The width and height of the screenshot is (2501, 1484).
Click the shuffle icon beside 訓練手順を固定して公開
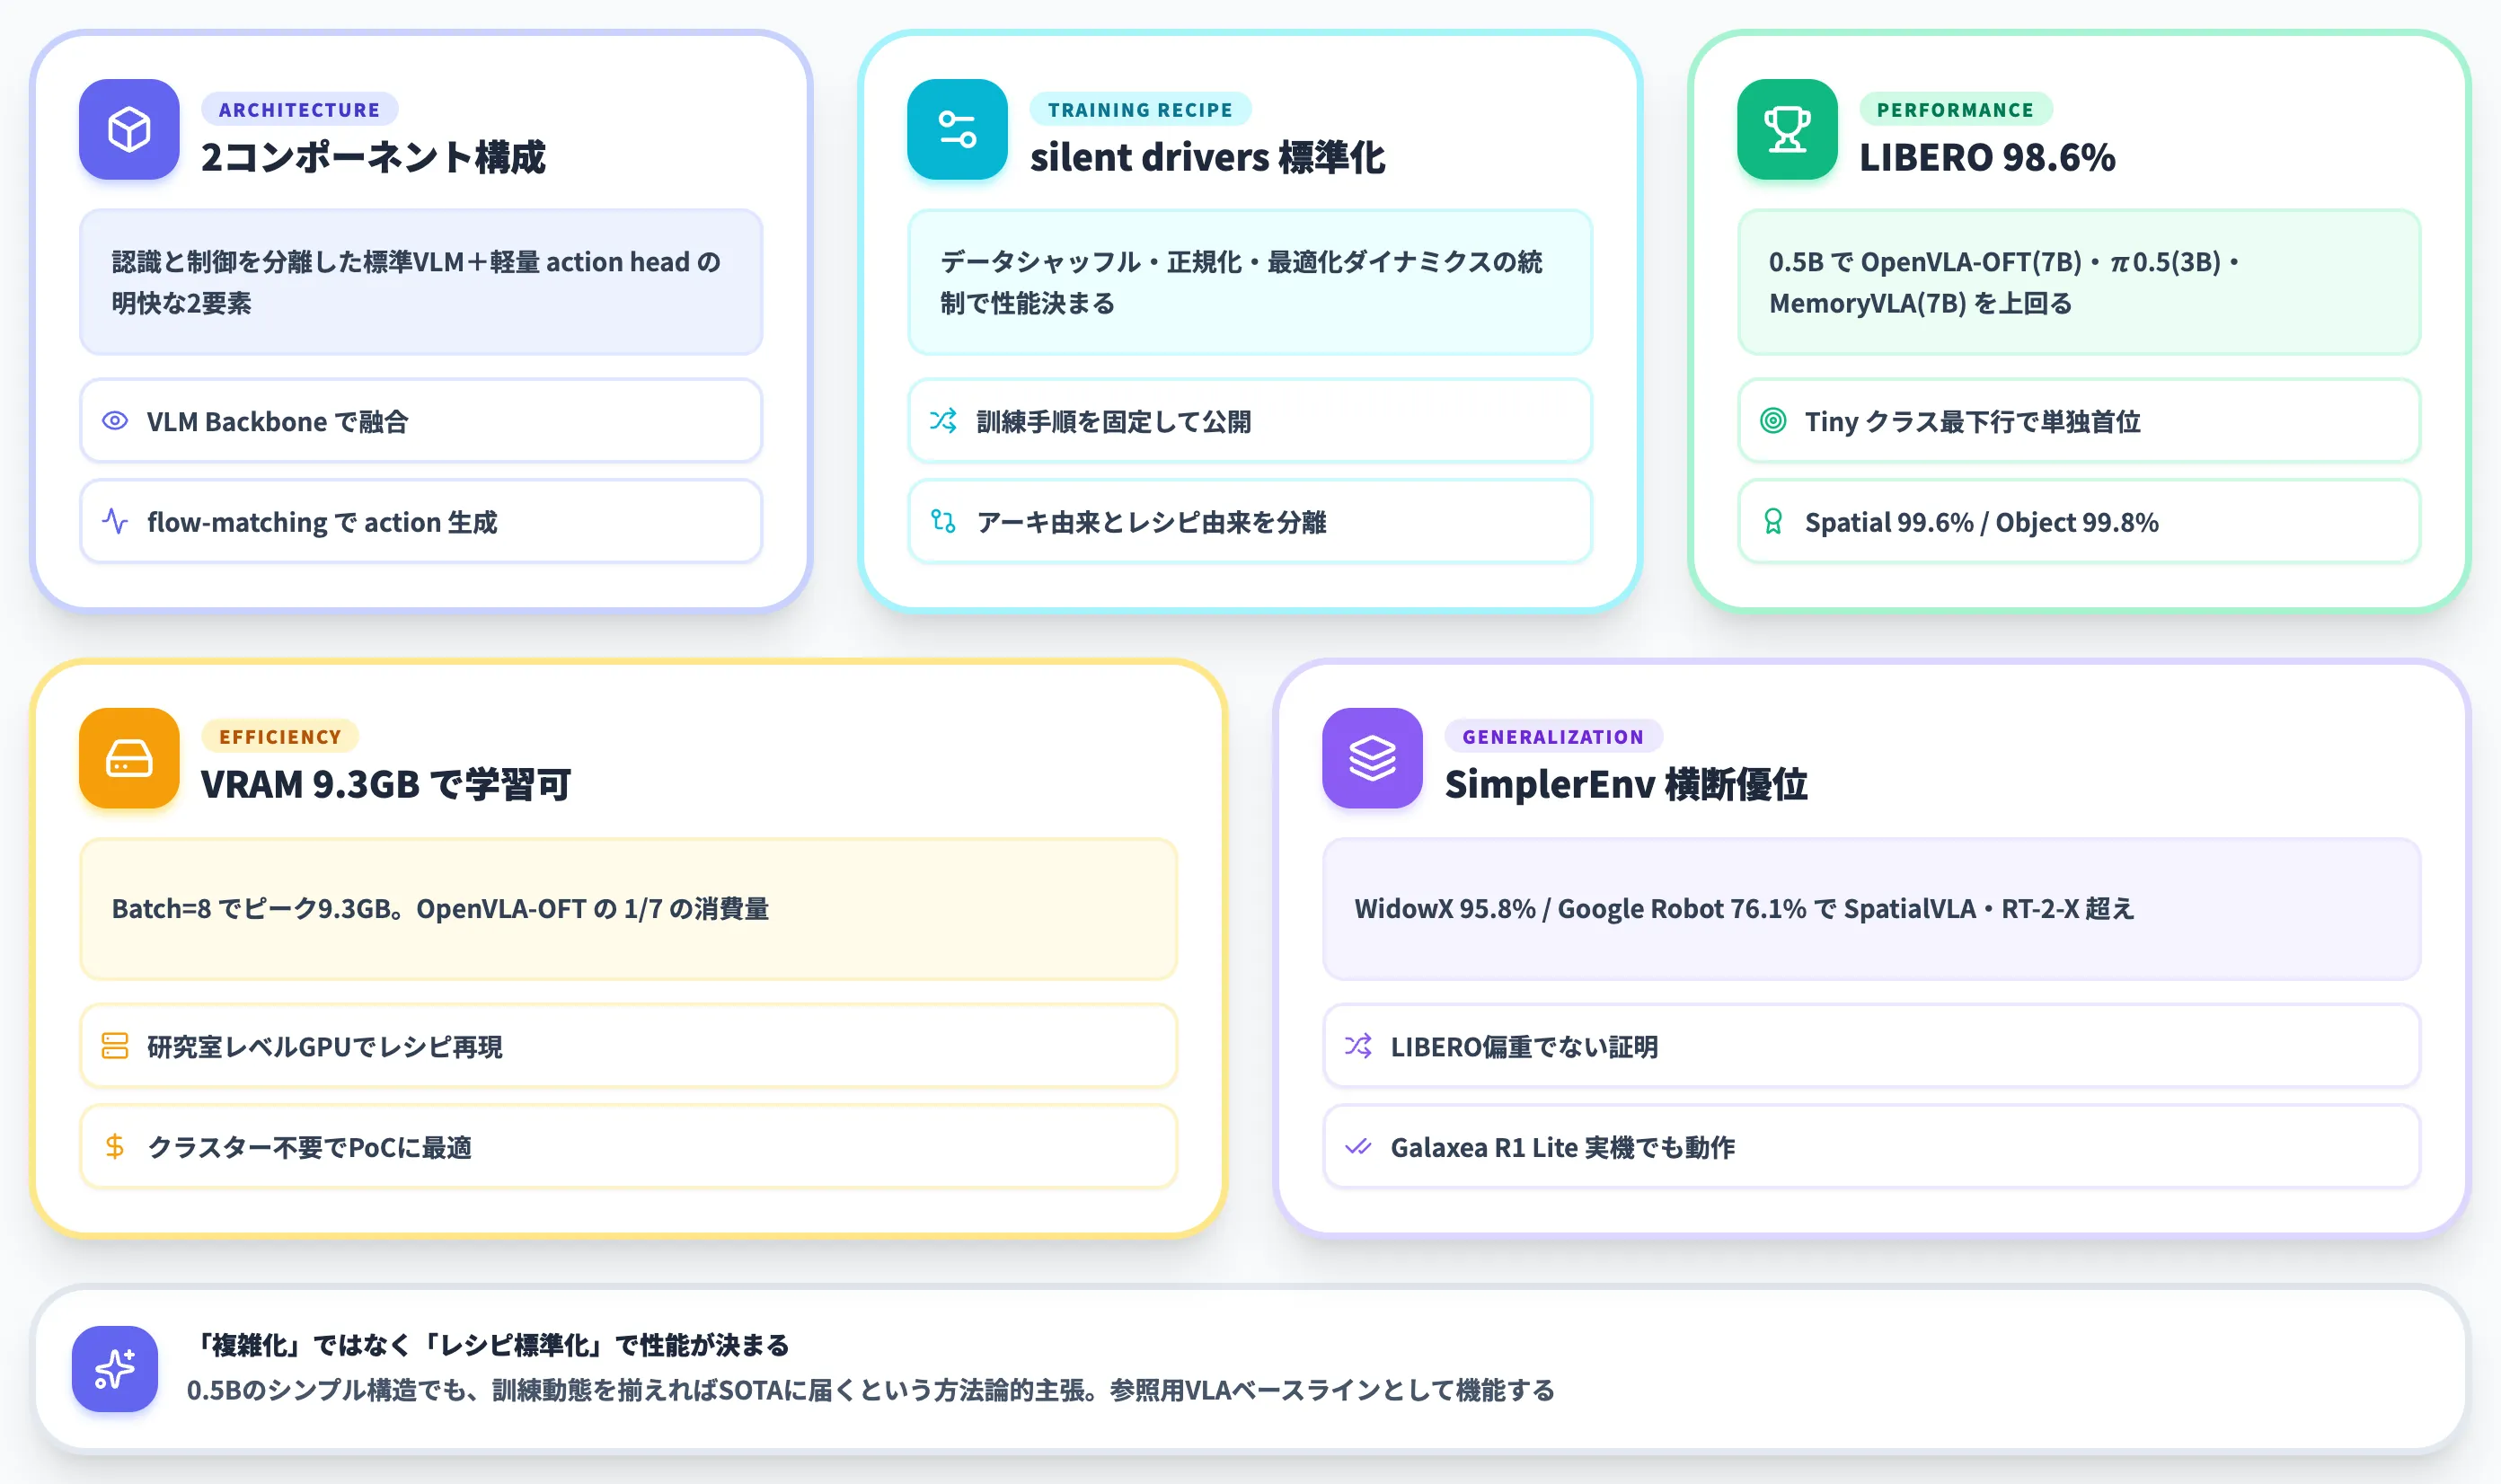pos(943,420)
